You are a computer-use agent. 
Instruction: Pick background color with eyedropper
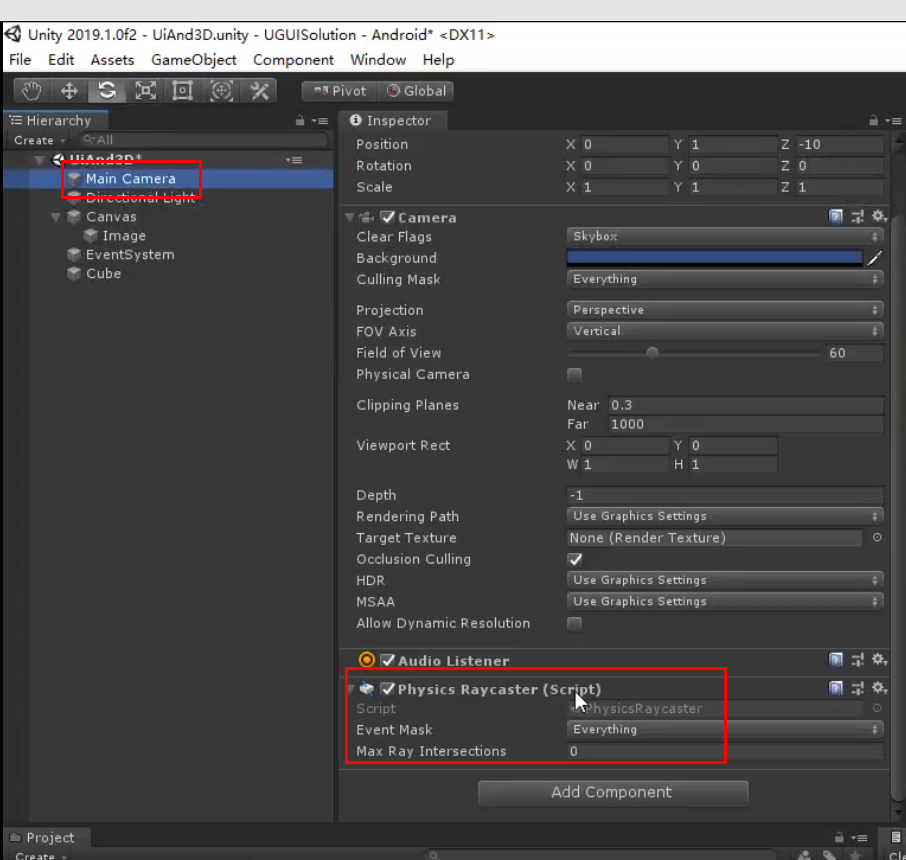(x=875, y=258)
